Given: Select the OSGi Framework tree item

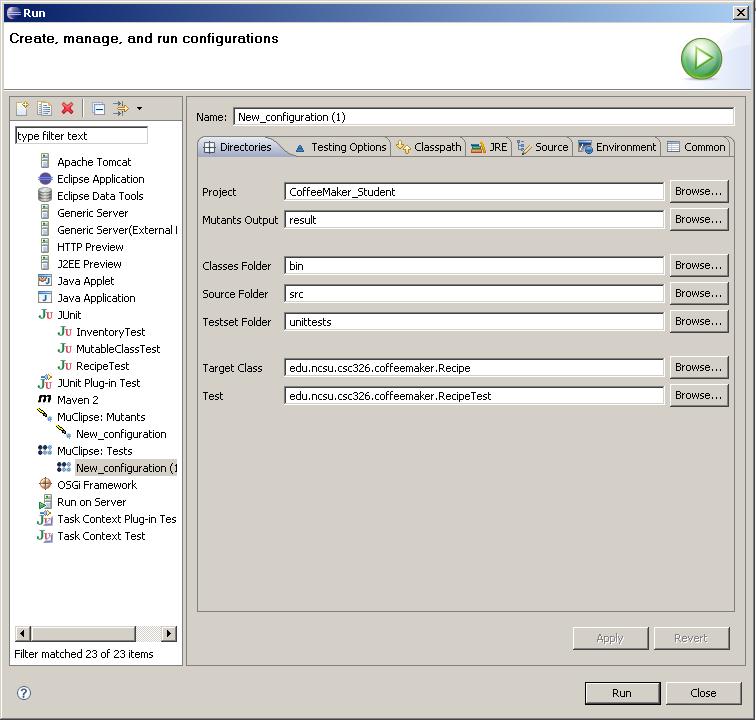Looking at the screenshot, I should 96,485.
